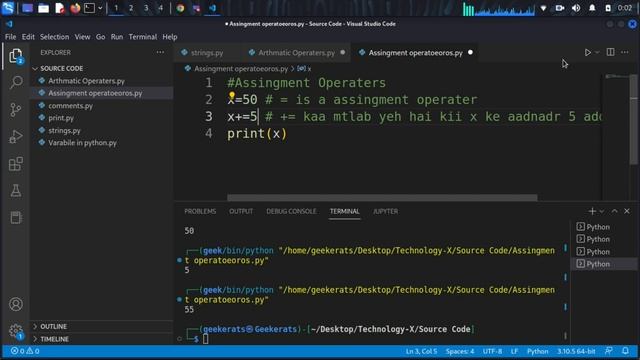
Task: Open the File menu
Action: 11,37
